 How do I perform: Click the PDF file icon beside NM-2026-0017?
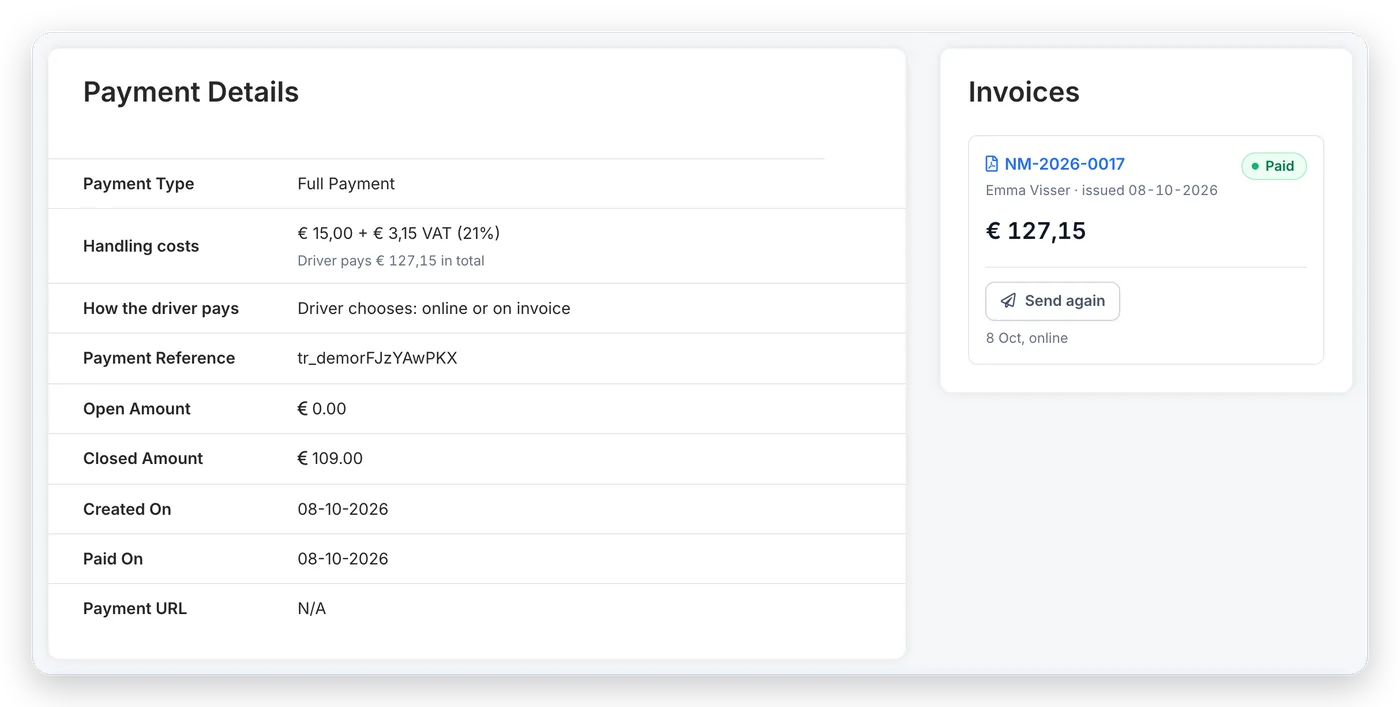pos(992,164)
